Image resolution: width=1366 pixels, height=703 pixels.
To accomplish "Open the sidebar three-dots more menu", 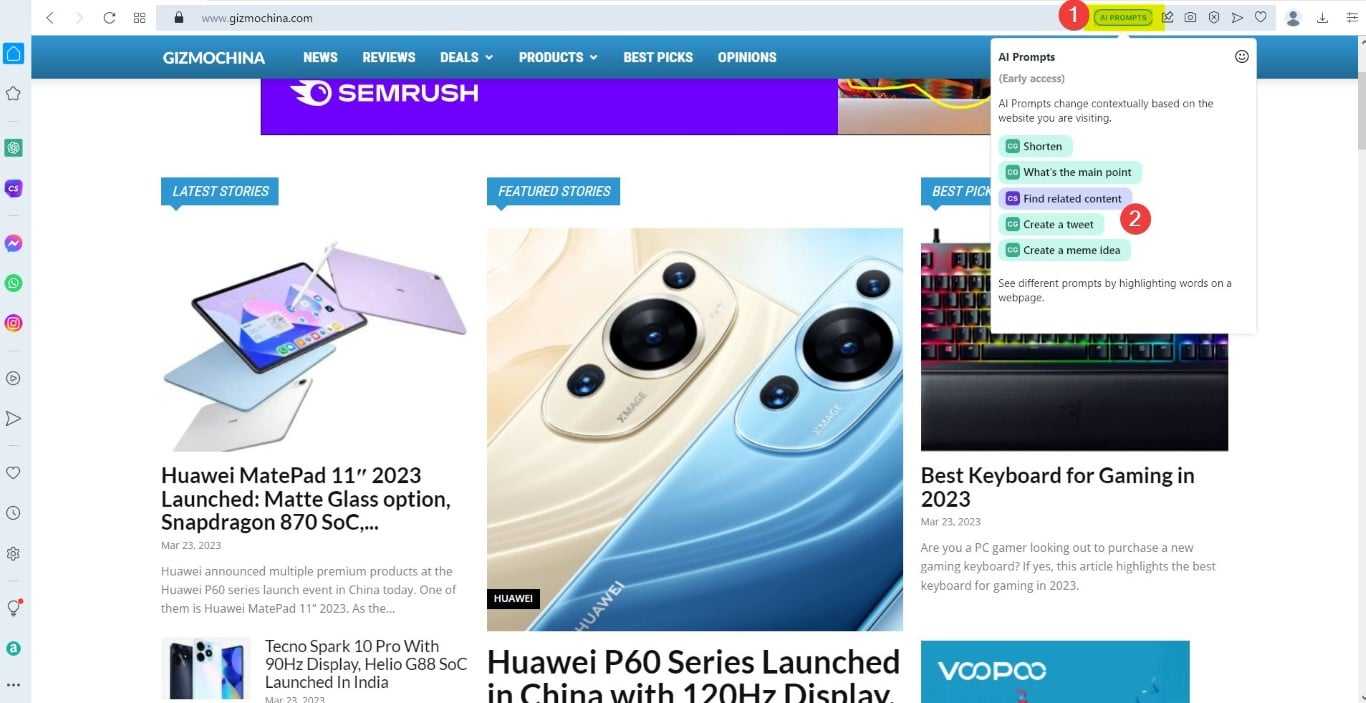I will [13, 685].
